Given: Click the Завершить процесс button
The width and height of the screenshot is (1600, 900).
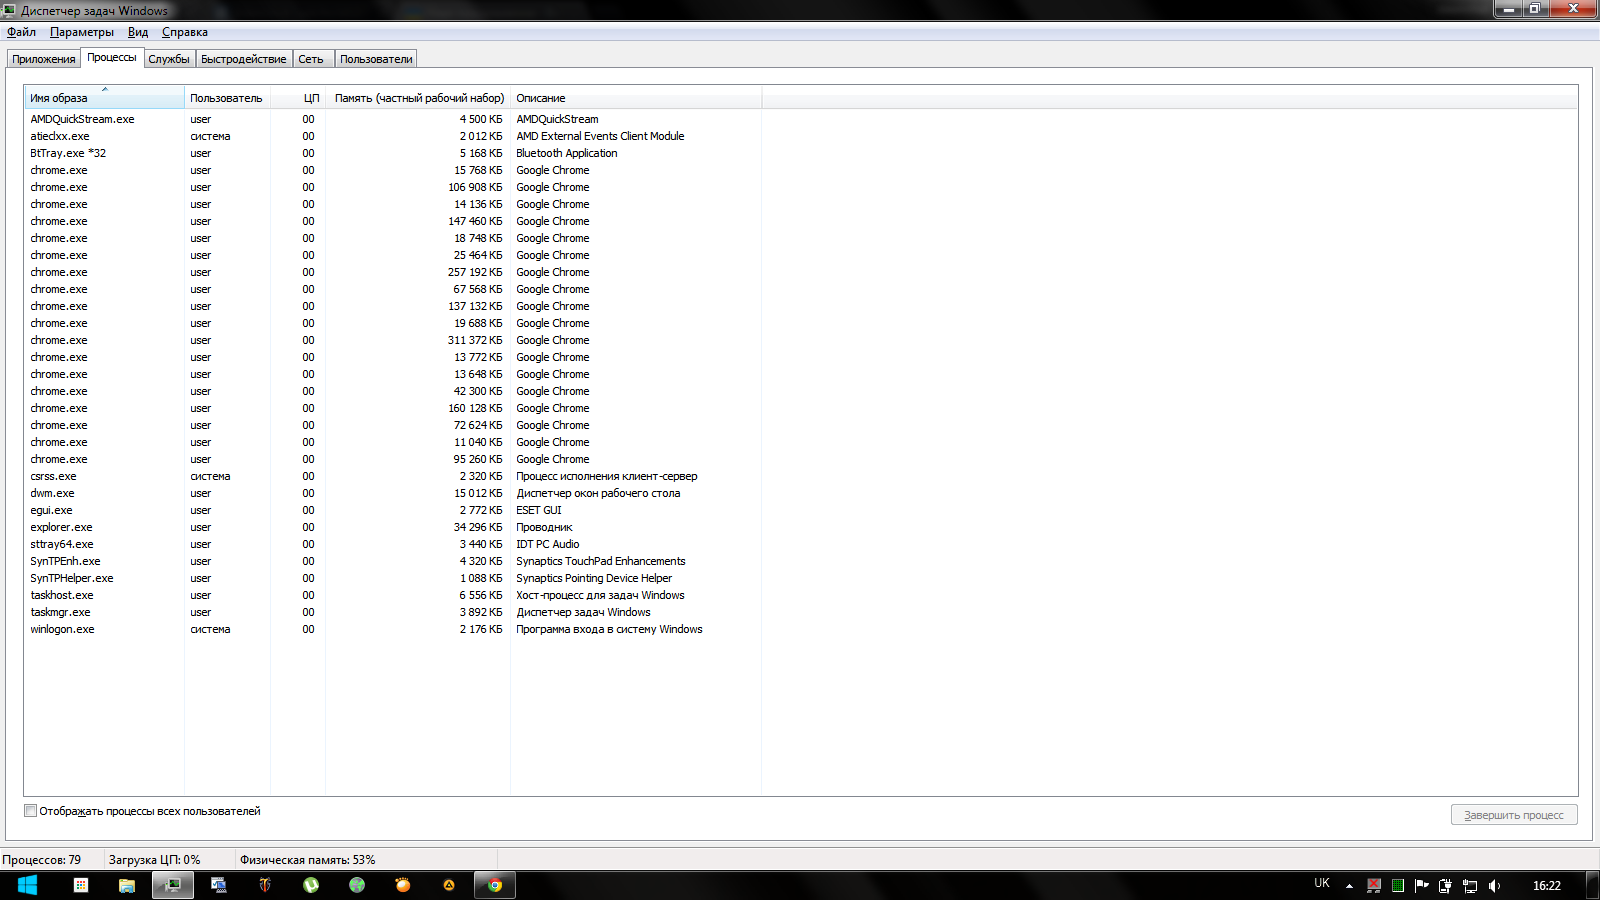Looking at the screenshot, I should coord(1513,815).
